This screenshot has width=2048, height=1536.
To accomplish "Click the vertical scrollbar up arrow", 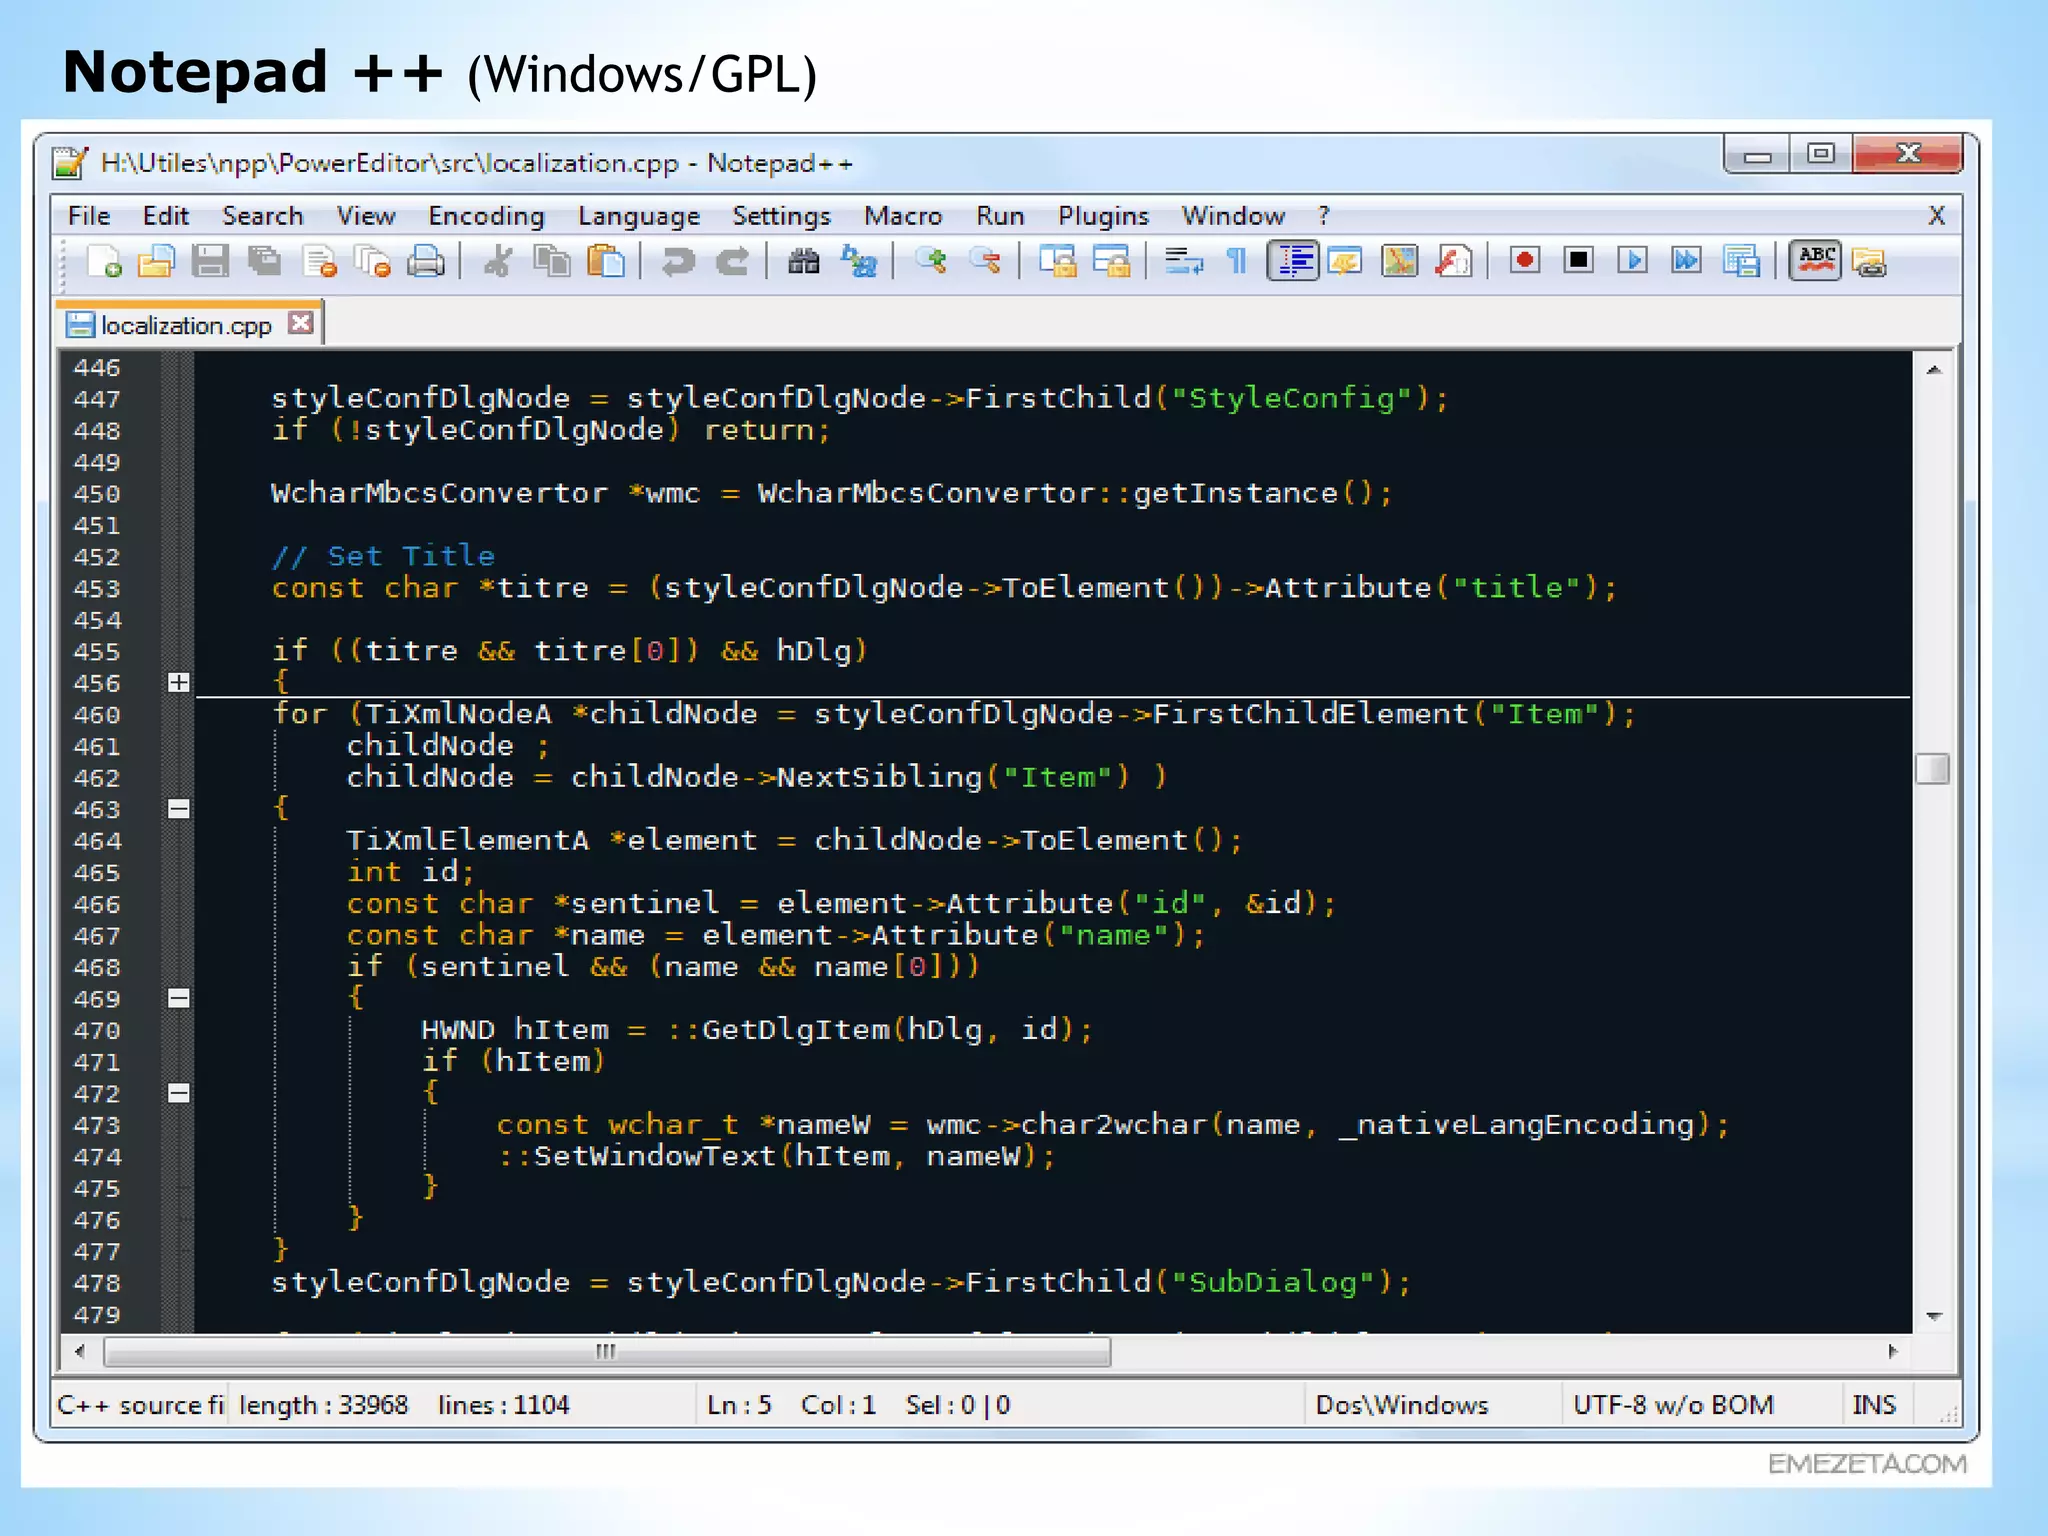I will pos(1934,370).
